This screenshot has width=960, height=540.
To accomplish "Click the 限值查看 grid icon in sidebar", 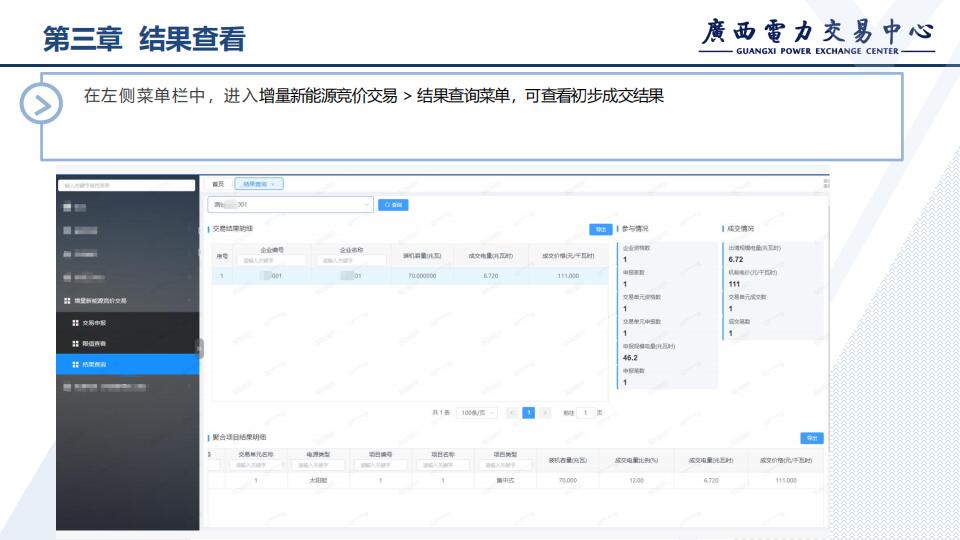I will (x=75, y=344).
